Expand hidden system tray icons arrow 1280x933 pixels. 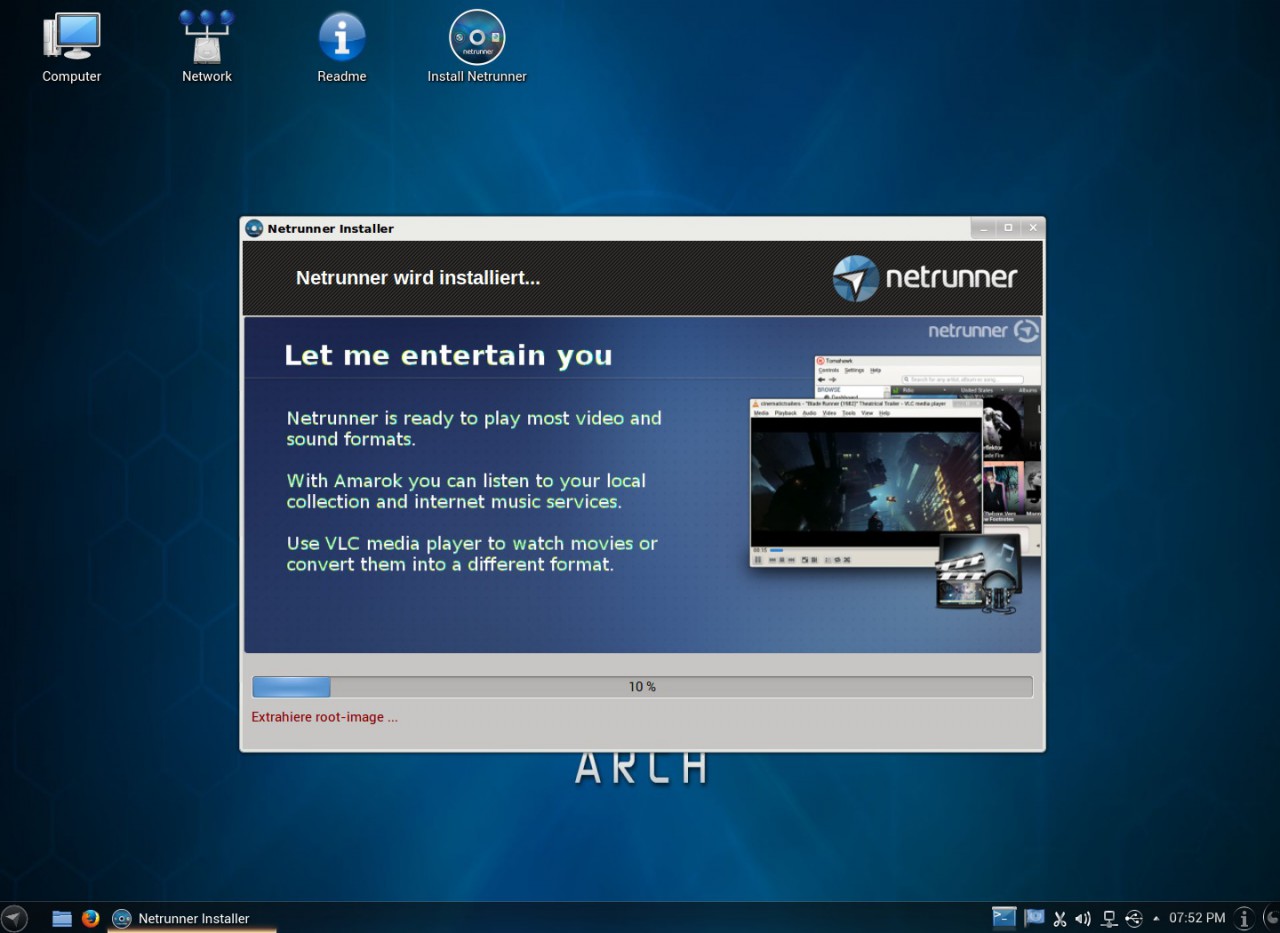pyautogui.click(x=1156, y=918)
